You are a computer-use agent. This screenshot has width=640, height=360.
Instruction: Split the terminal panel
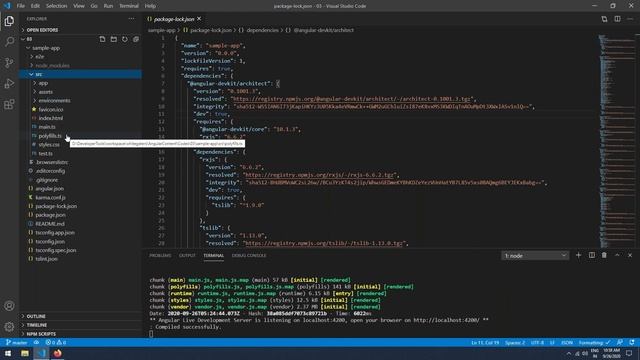tap(591, 255)
